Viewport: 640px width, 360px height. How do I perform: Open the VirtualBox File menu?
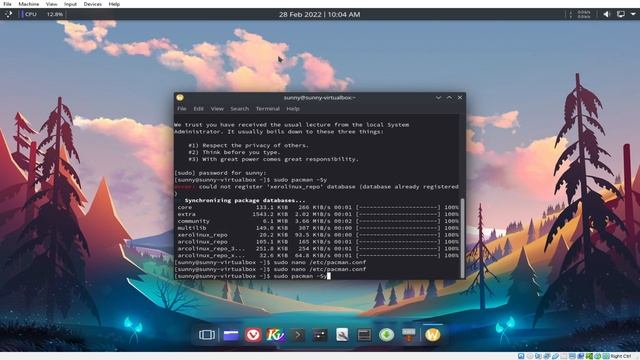(x=7, y=4)
